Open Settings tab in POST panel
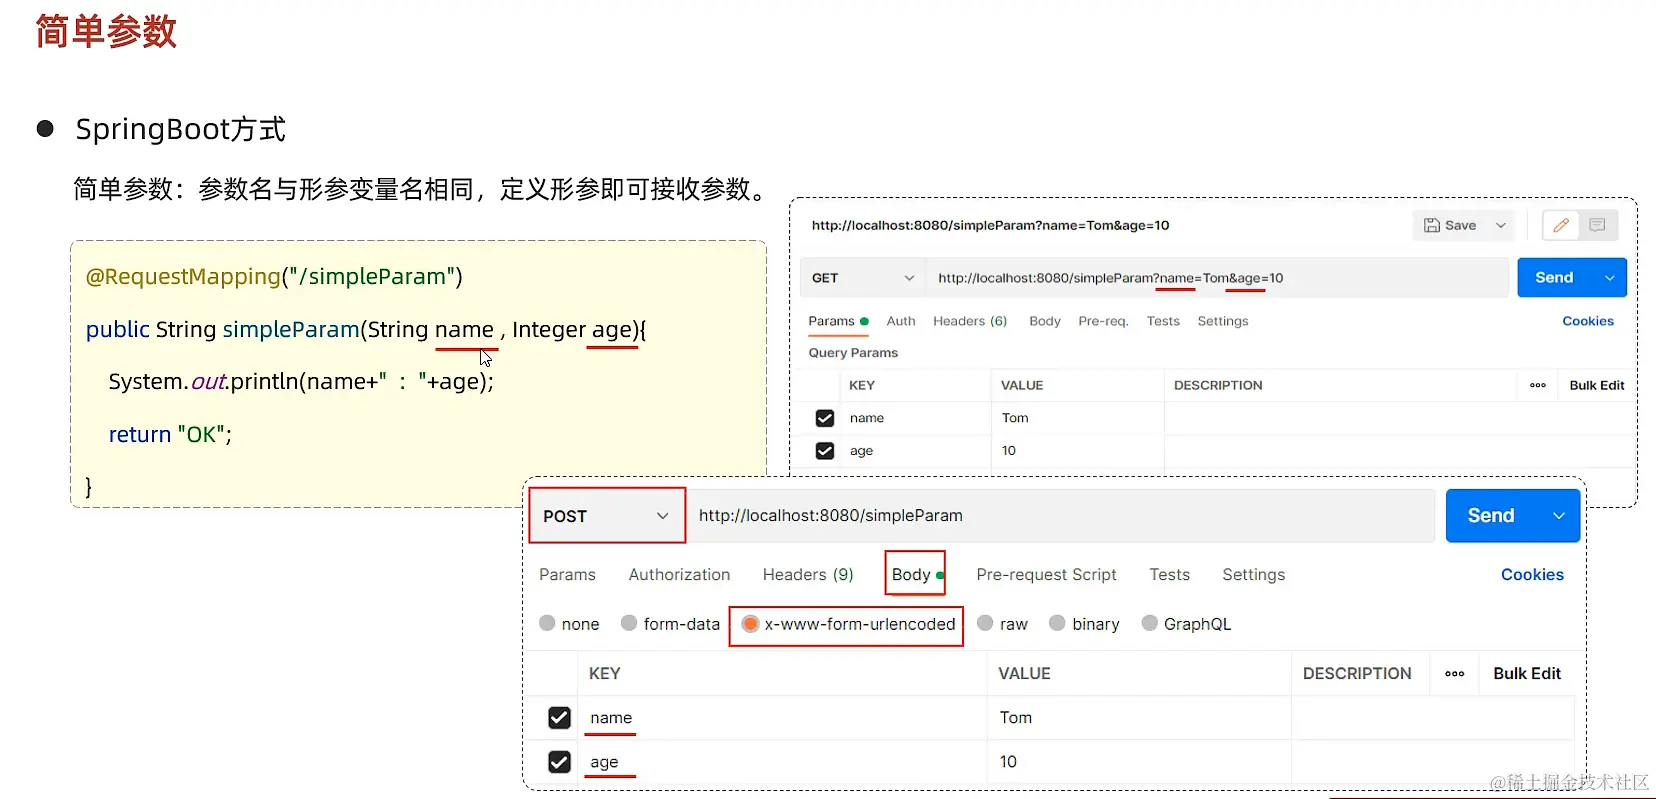 click(1253, 575)
